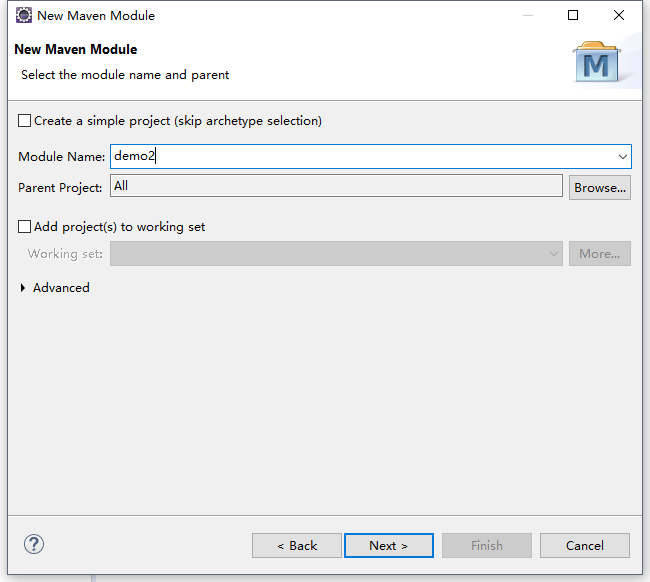
Task: Open the help question mark icon
Action: click(34, 544)
